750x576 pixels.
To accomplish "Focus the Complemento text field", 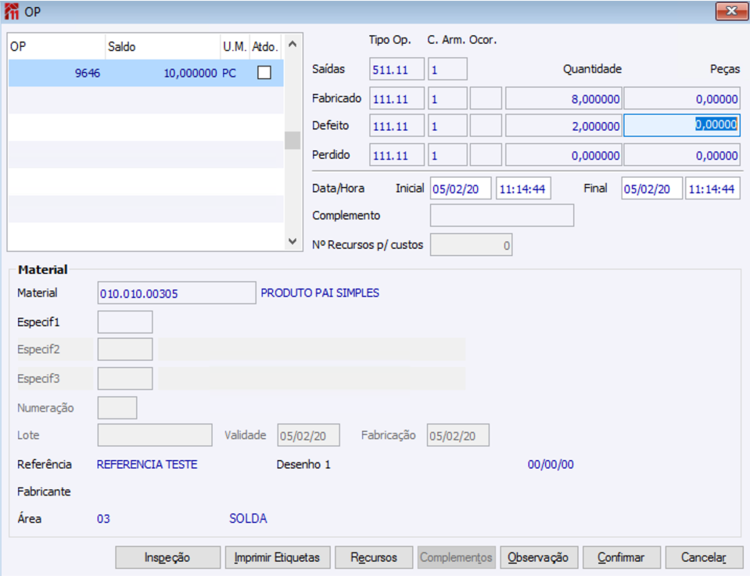I will (x=502, y=215).
